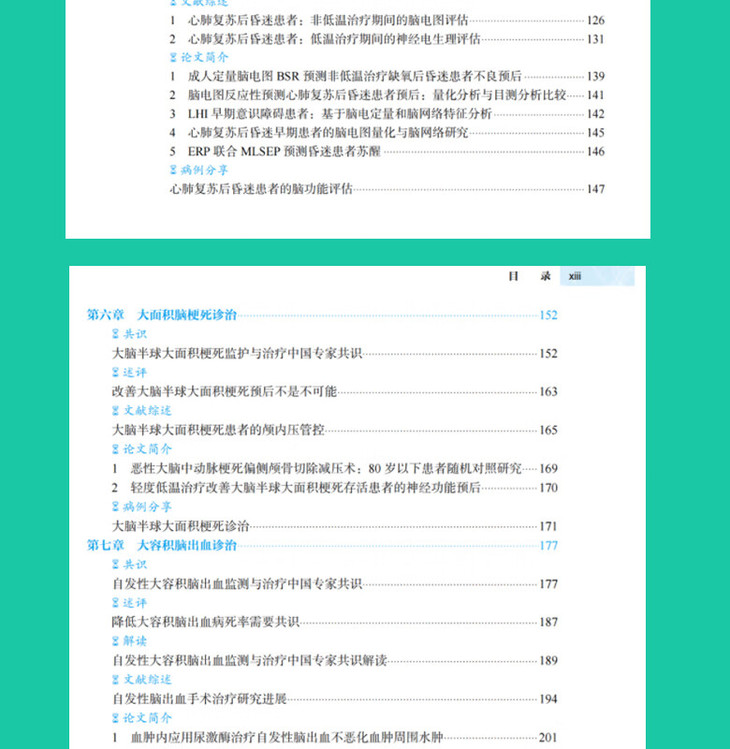Viewport: 730px width, 749px height.
Task: Click the '论文简介' heading under chapter seven
Action: (141, 718)
